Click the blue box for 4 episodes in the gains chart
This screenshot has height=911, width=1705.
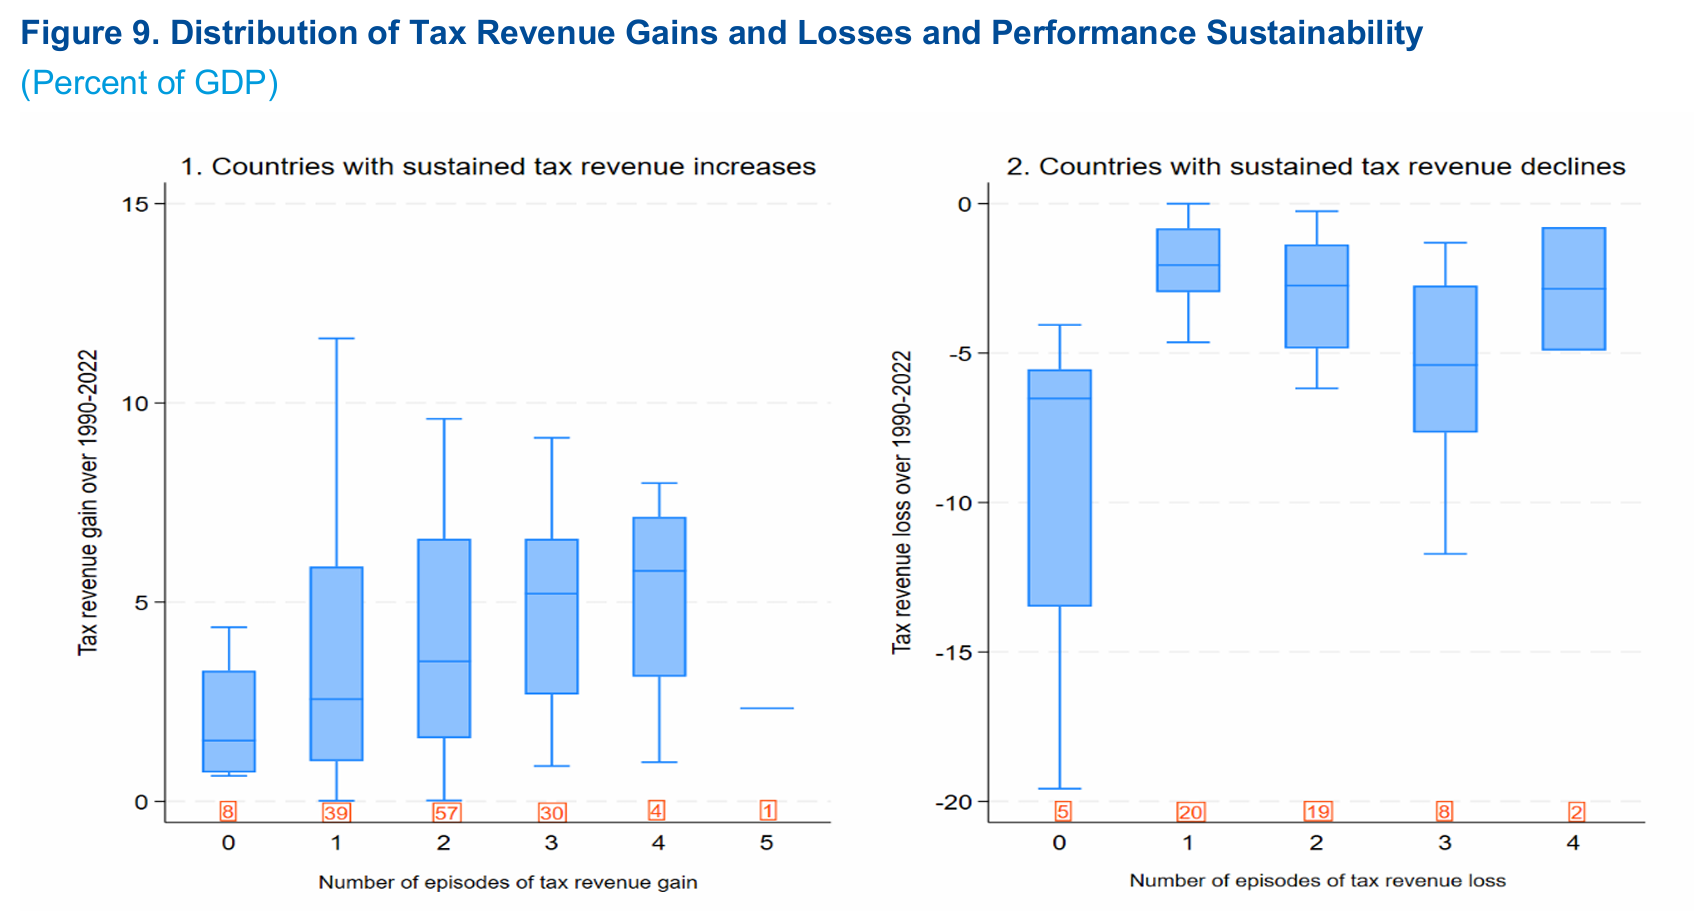click(x=659, y=596)
